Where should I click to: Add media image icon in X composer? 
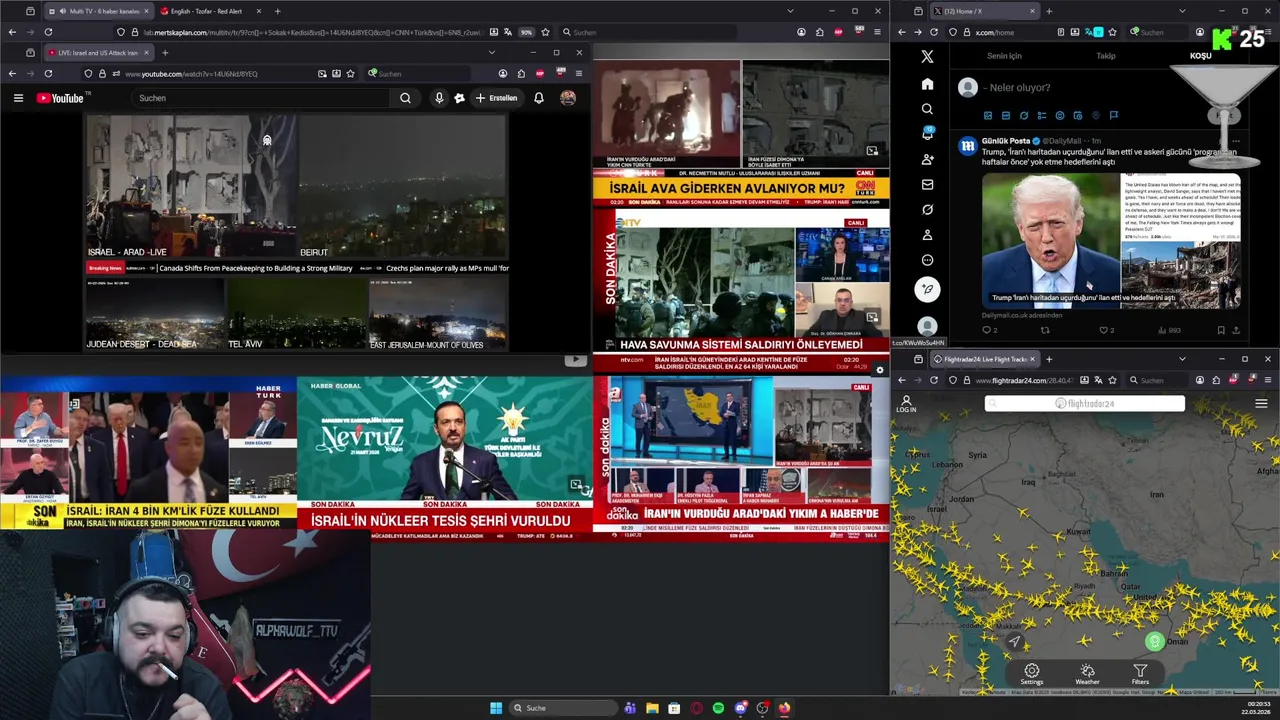pyautogui.click(x=988, y=115)
